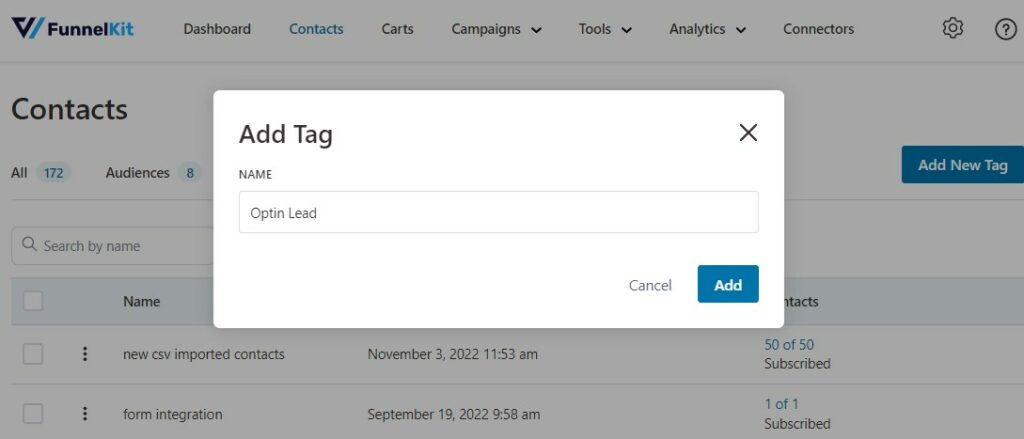
Task: Click the FunnelKit logo
Action: [x=72, y=28]
